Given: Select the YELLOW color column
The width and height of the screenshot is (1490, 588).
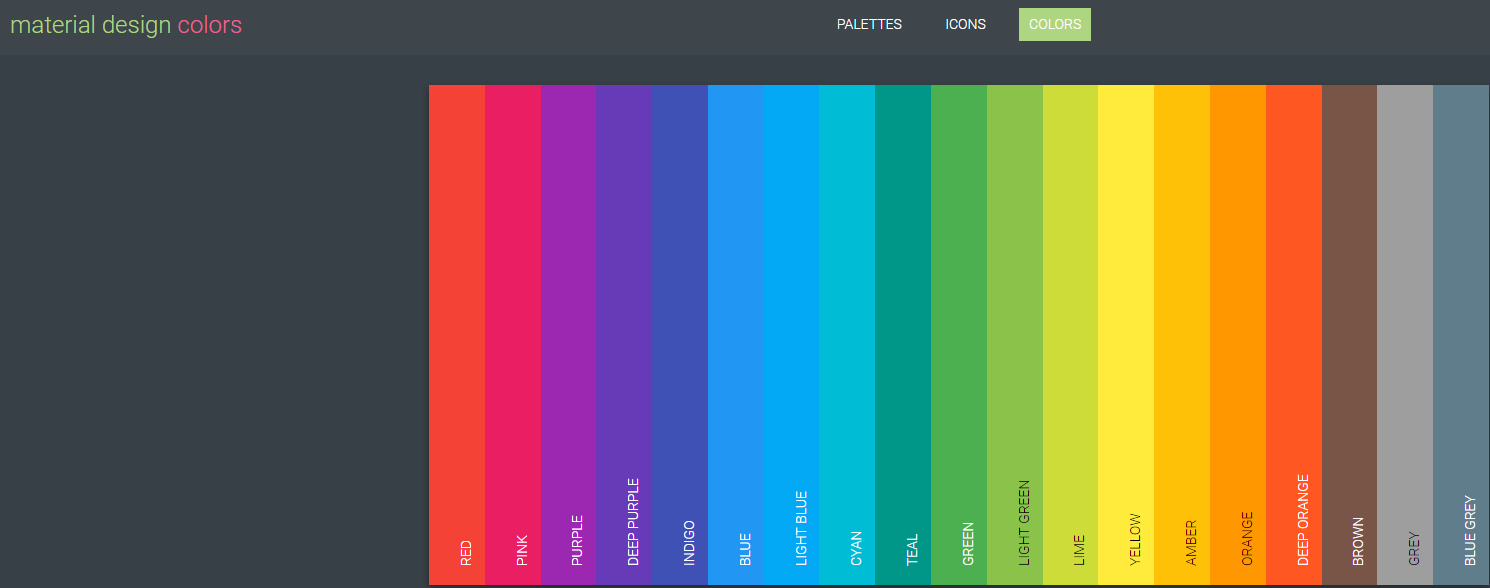Looking at the screenshot, I should 1126,335.
